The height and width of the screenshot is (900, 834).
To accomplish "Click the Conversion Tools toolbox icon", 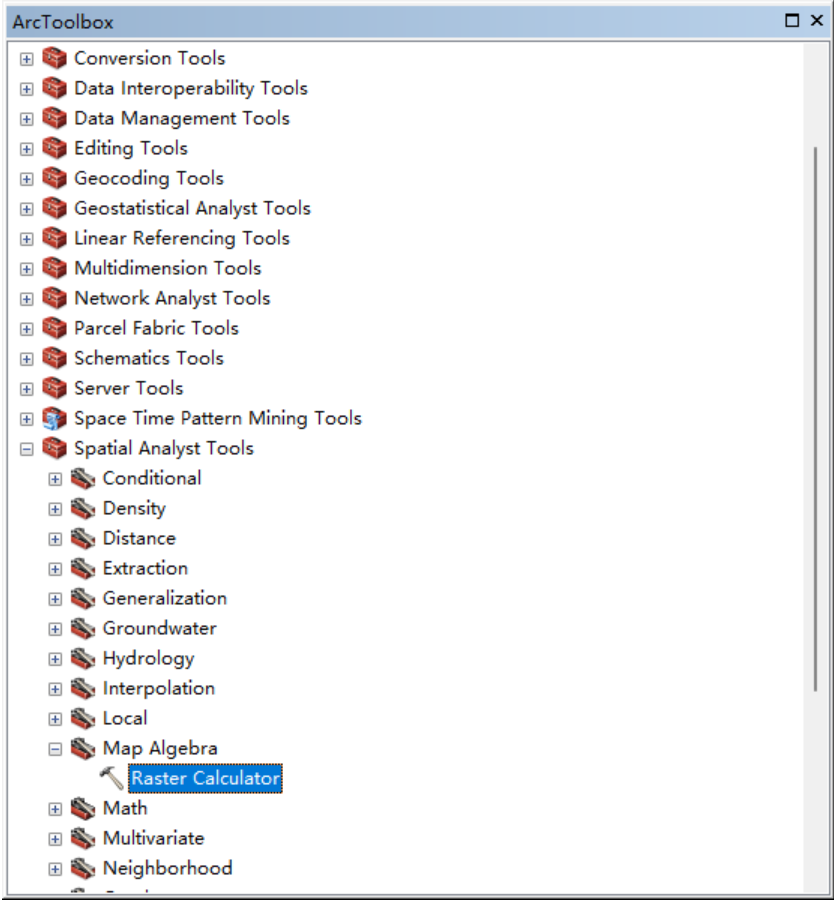I will point(55,58).
